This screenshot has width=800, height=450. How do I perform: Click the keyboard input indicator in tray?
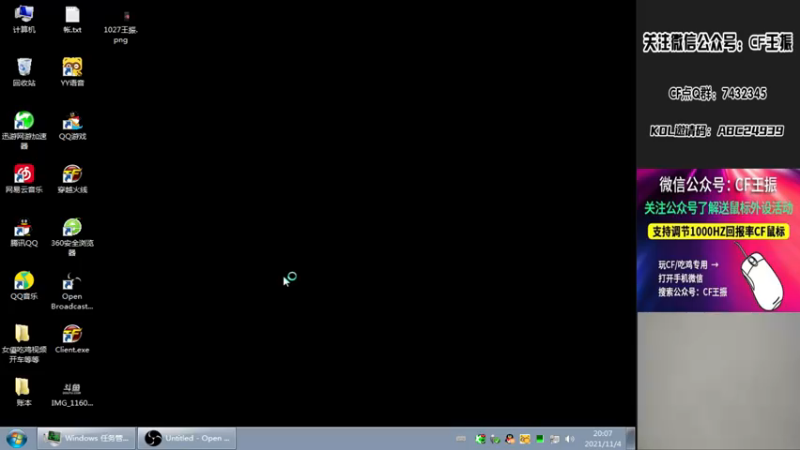461,439
